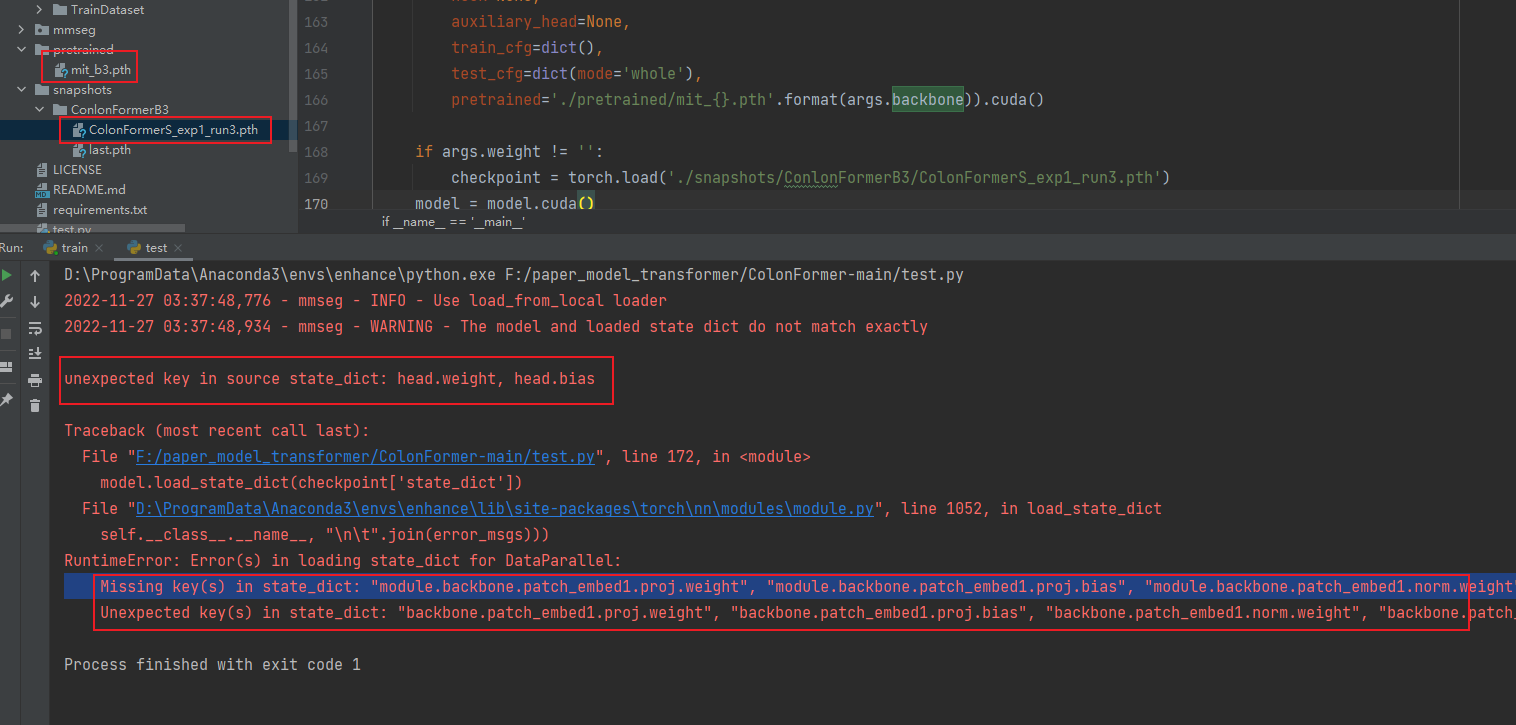Click the gray stop process square
The height and width of the screenshot is (725, 1516).
click(x=6, y=333)
